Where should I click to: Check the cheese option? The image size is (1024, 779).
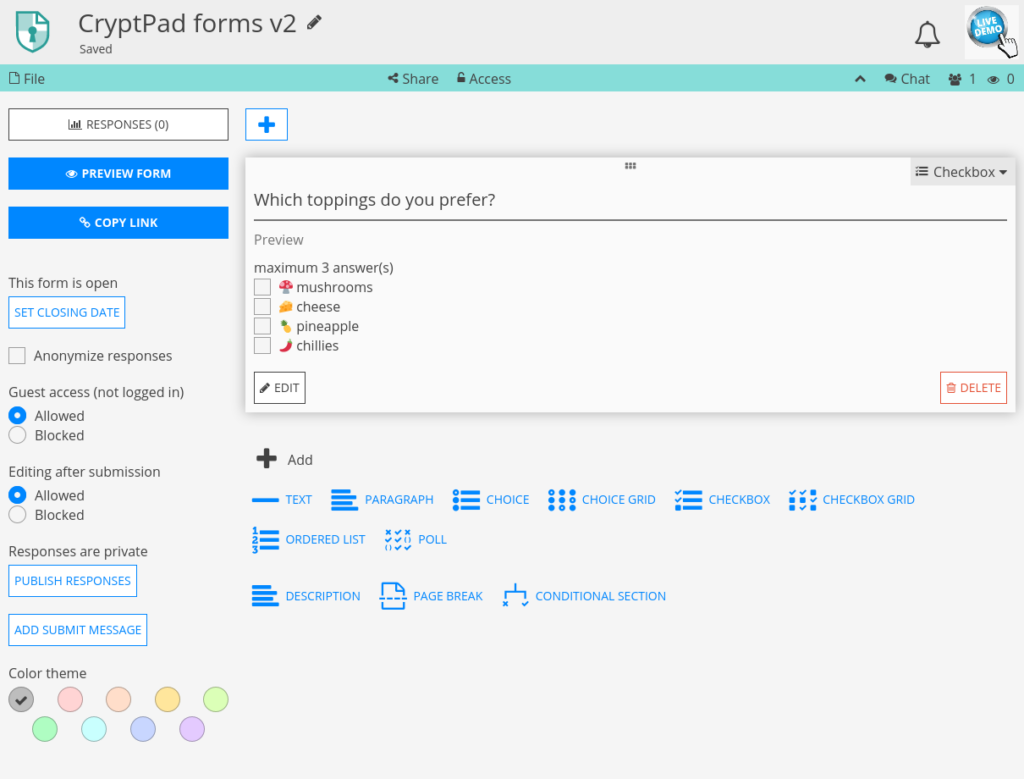pos(263,306)
